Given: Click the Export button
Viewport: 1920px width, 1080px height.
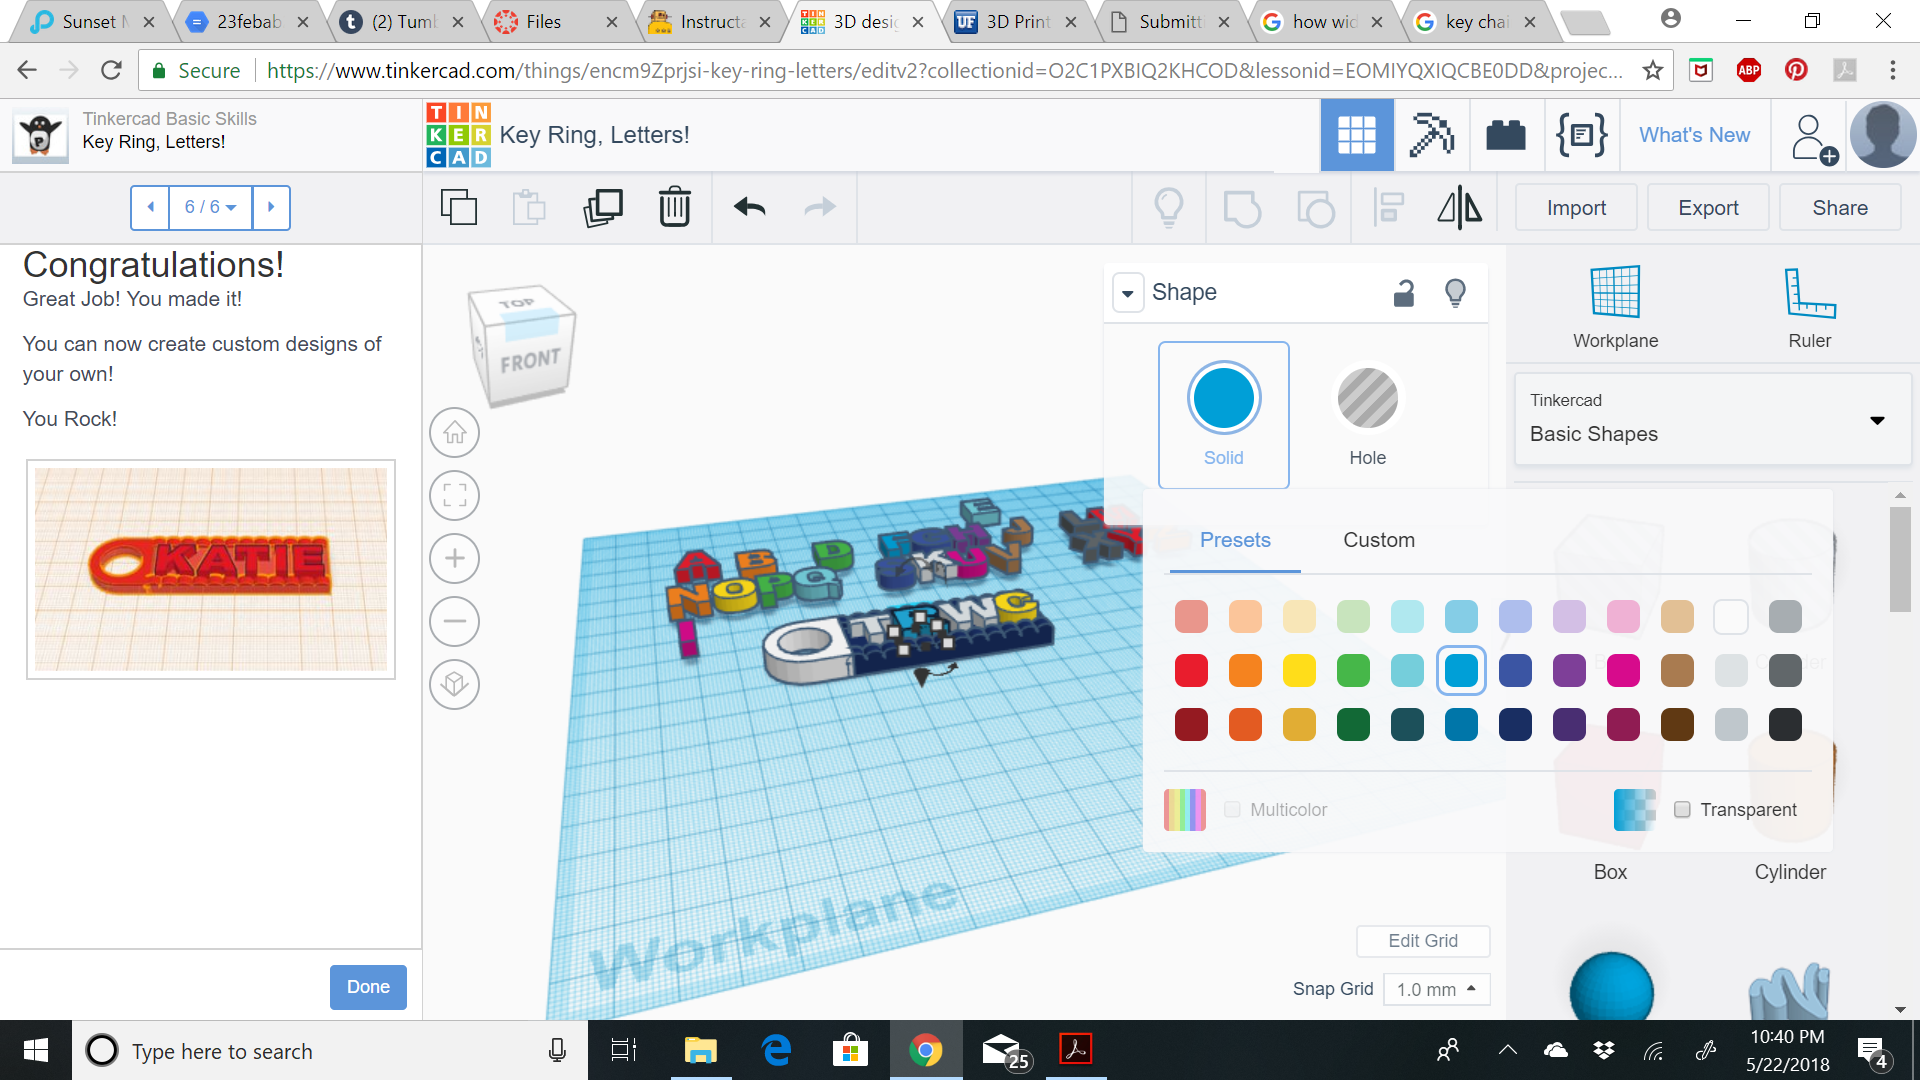Looking at the screenshot, I should click(1708, 208).
